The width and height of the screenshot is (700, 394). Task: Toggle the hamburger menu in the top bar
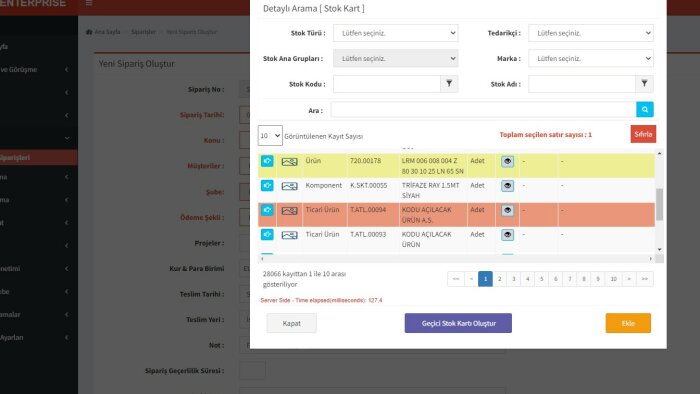[89, 3]
